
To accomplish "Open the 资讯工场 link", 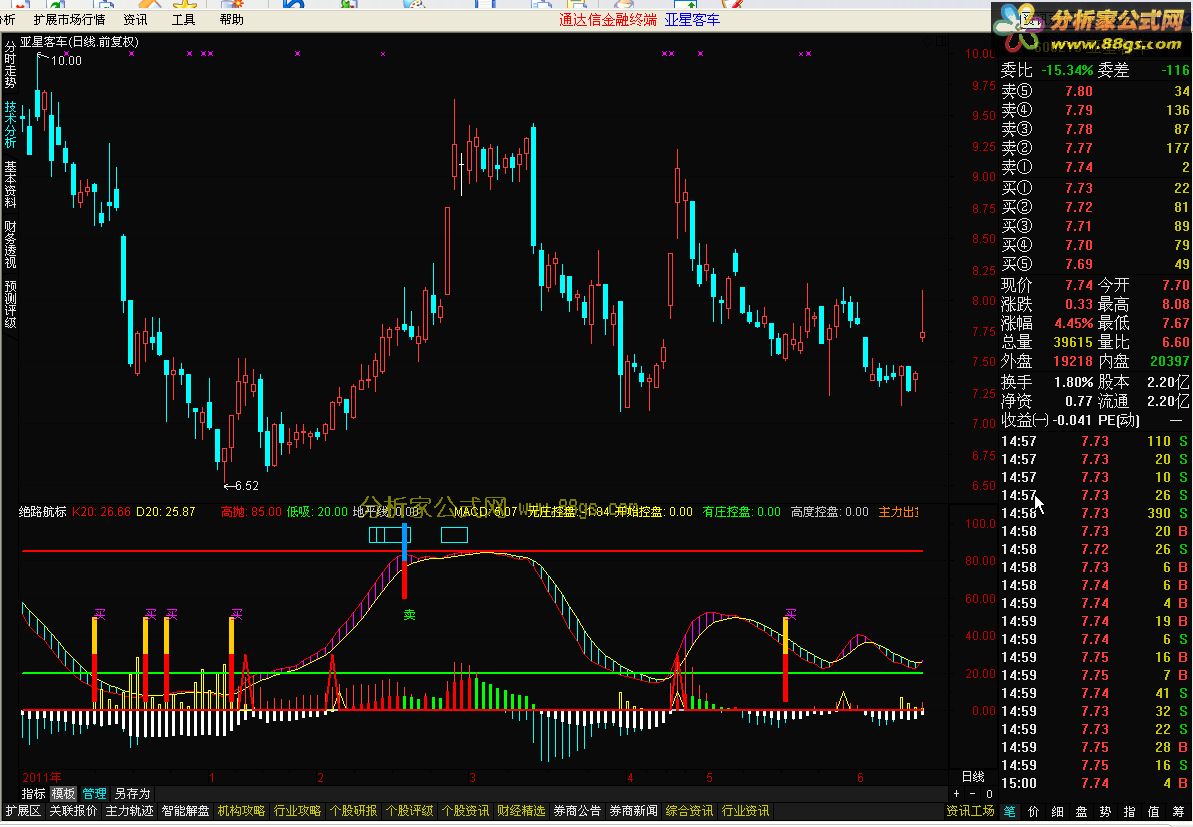I will [970, 811].
